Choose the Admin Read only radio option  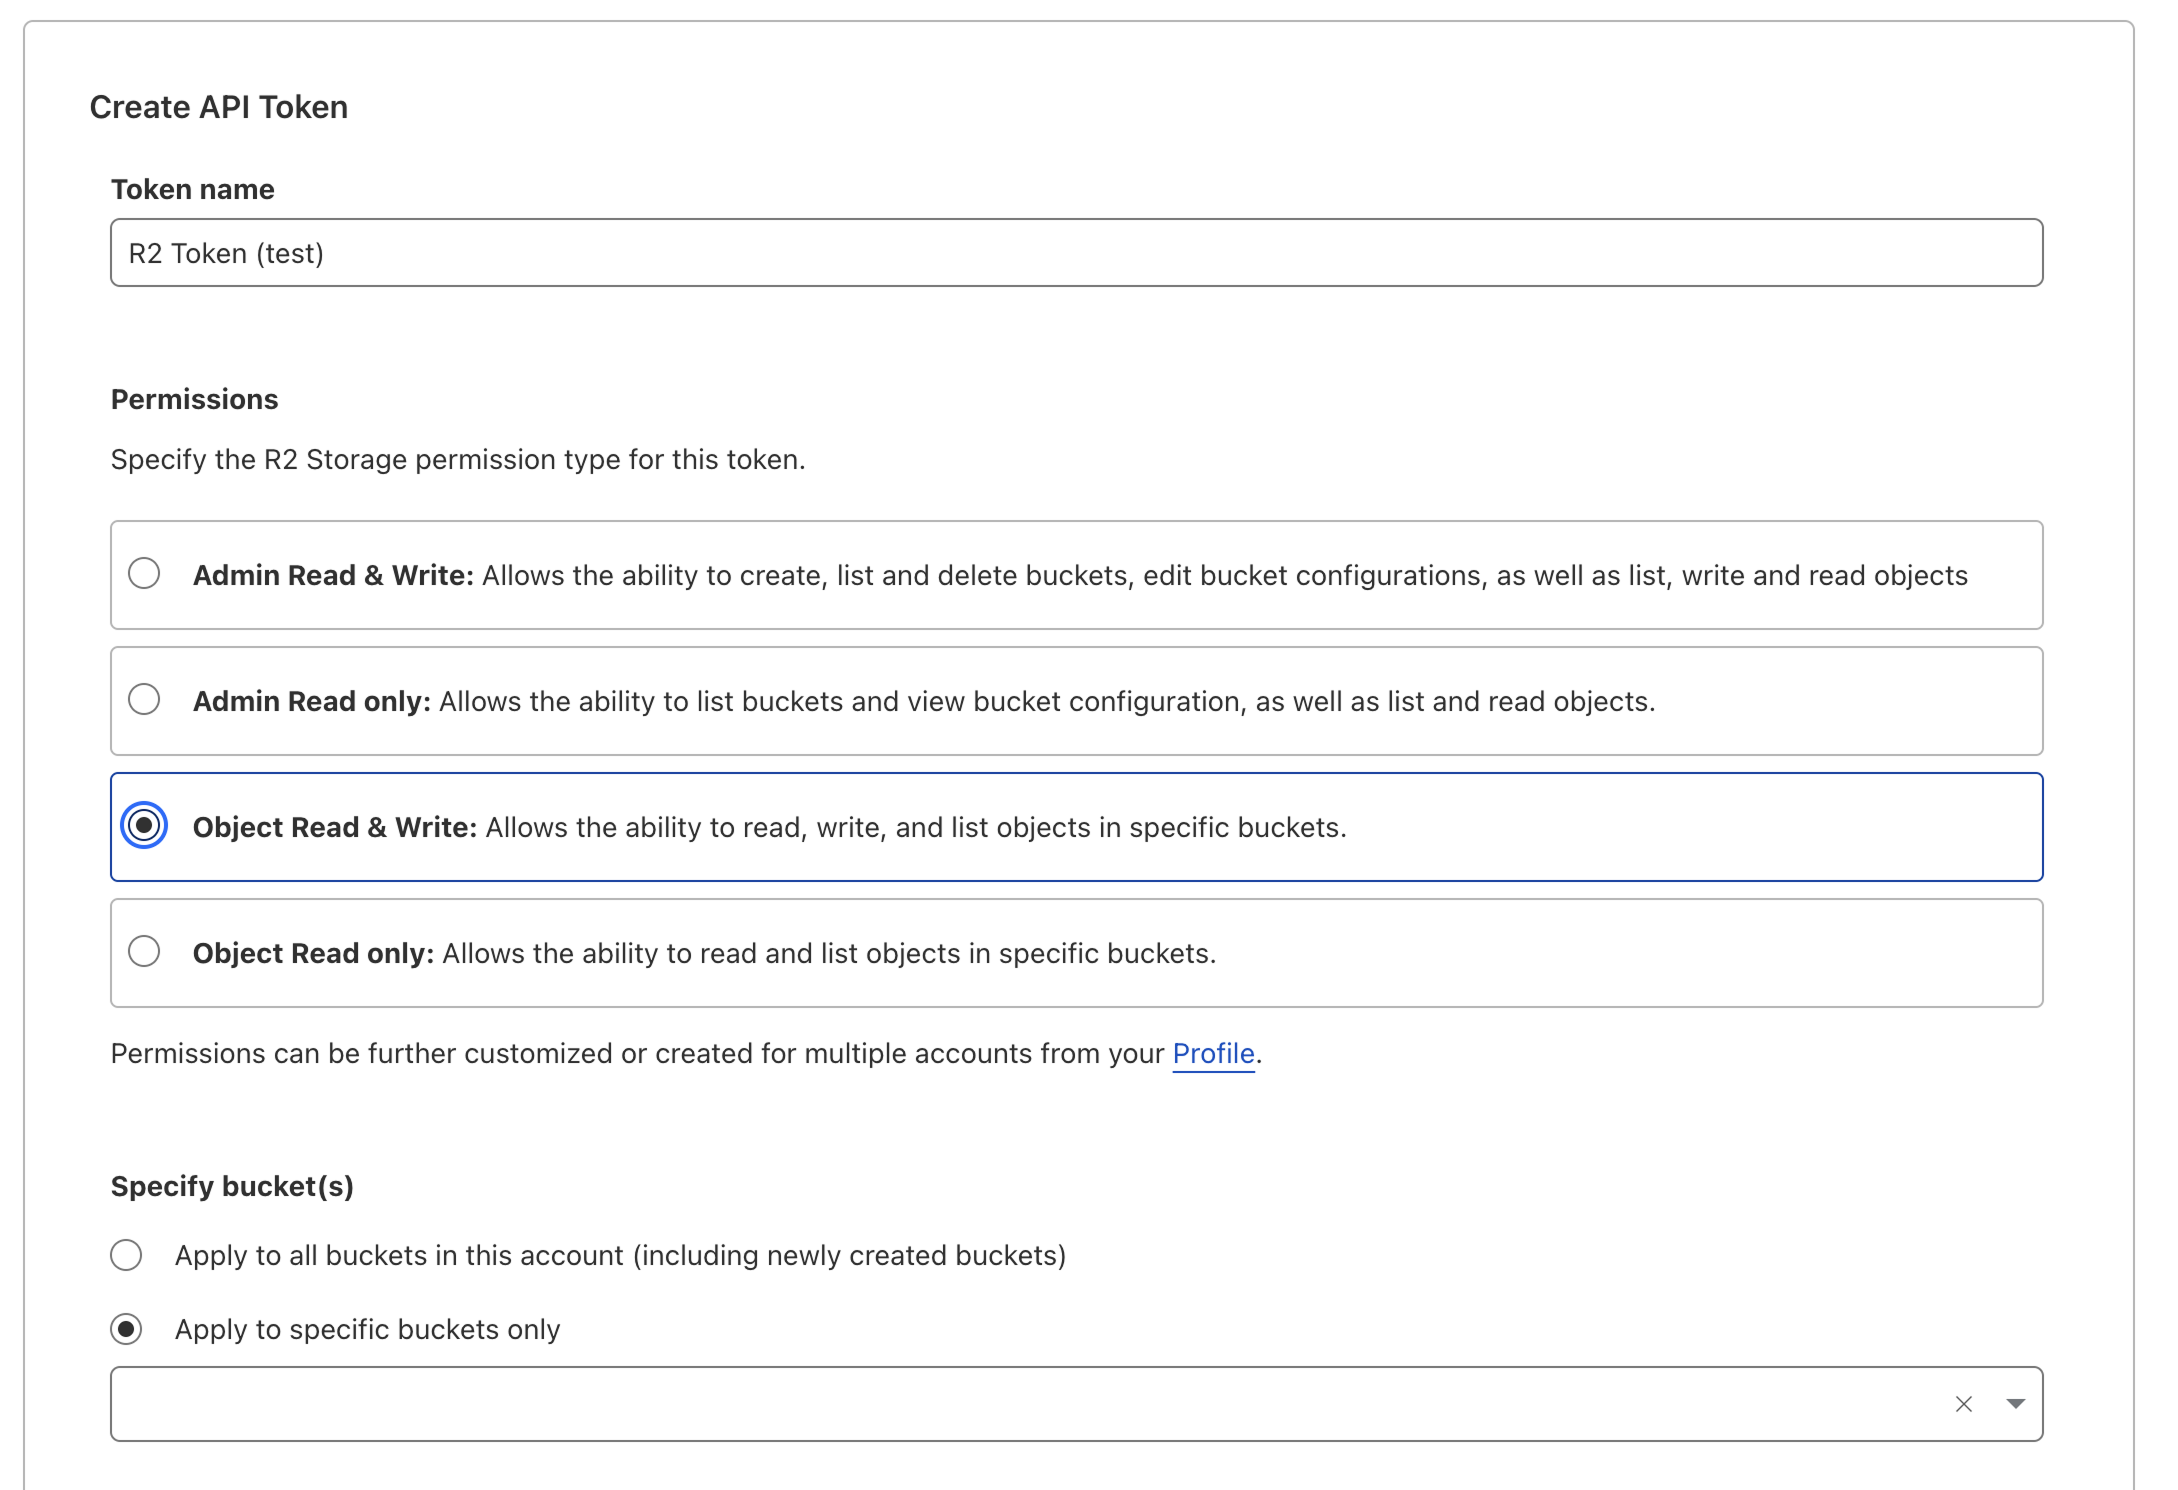click(144, 699)
